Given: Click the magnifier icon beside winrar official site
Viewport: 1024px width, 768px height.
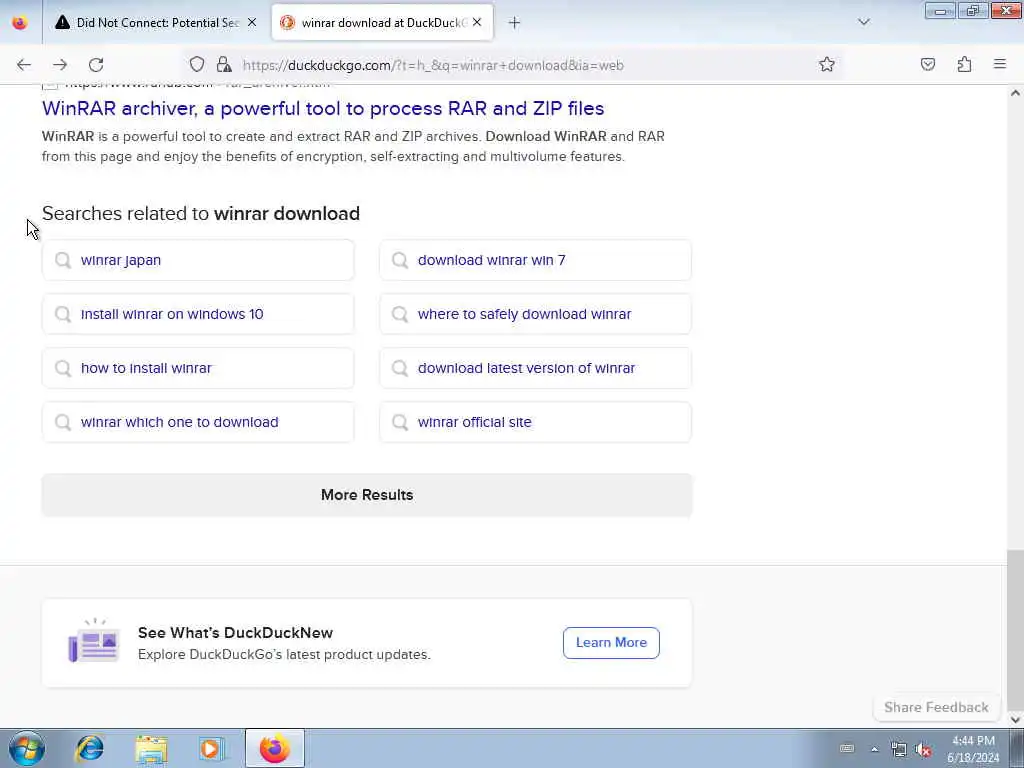Looking at the screenshot, I should pyautogui.click(x=400, y=422).
